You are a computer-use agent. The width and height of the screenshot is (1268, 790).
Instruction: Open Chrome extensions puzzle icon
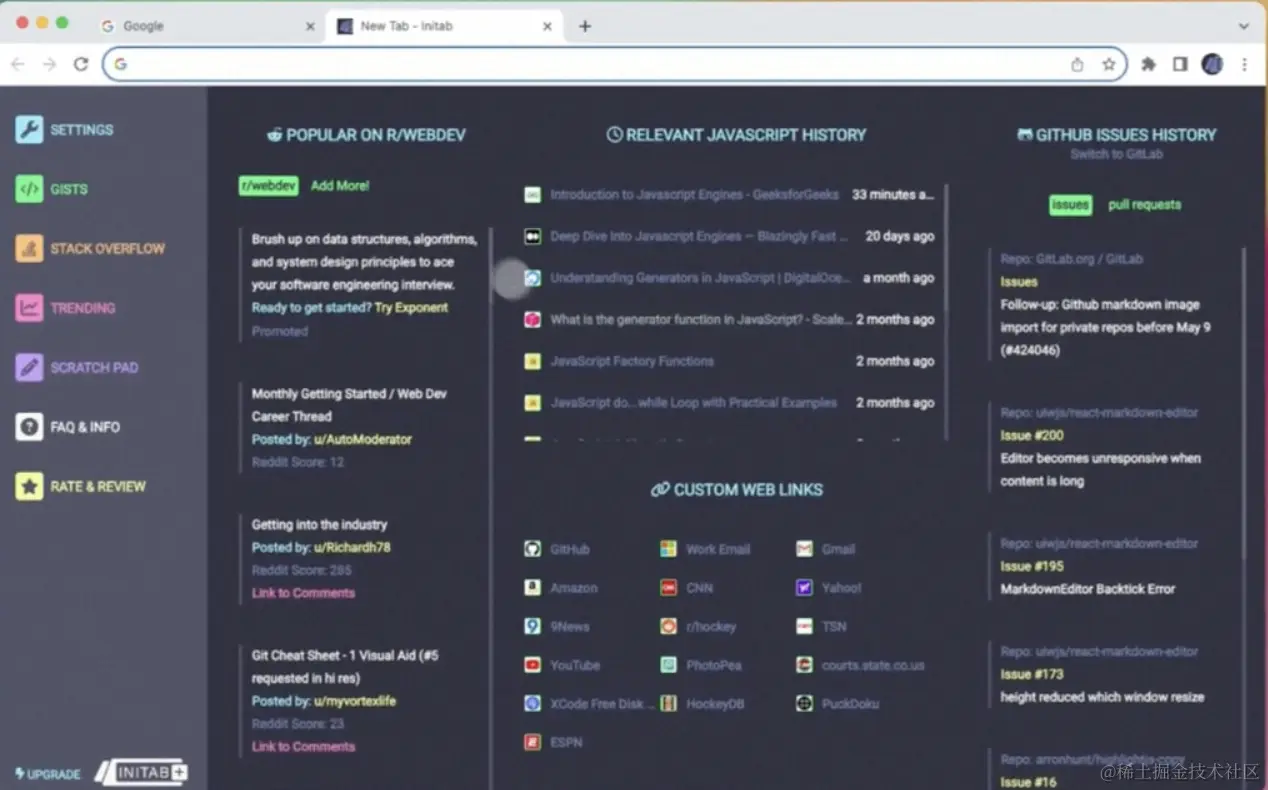[1148, 64]
